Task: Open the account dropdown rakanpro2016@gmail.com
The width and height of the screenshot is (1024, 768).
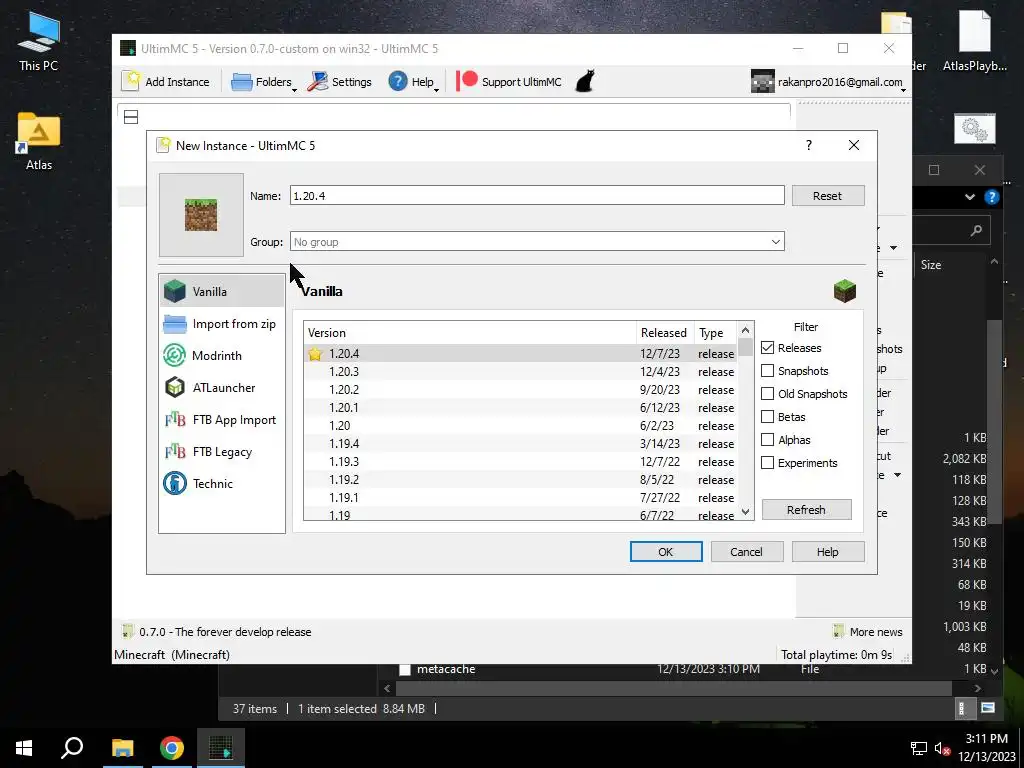Action: 828,82
